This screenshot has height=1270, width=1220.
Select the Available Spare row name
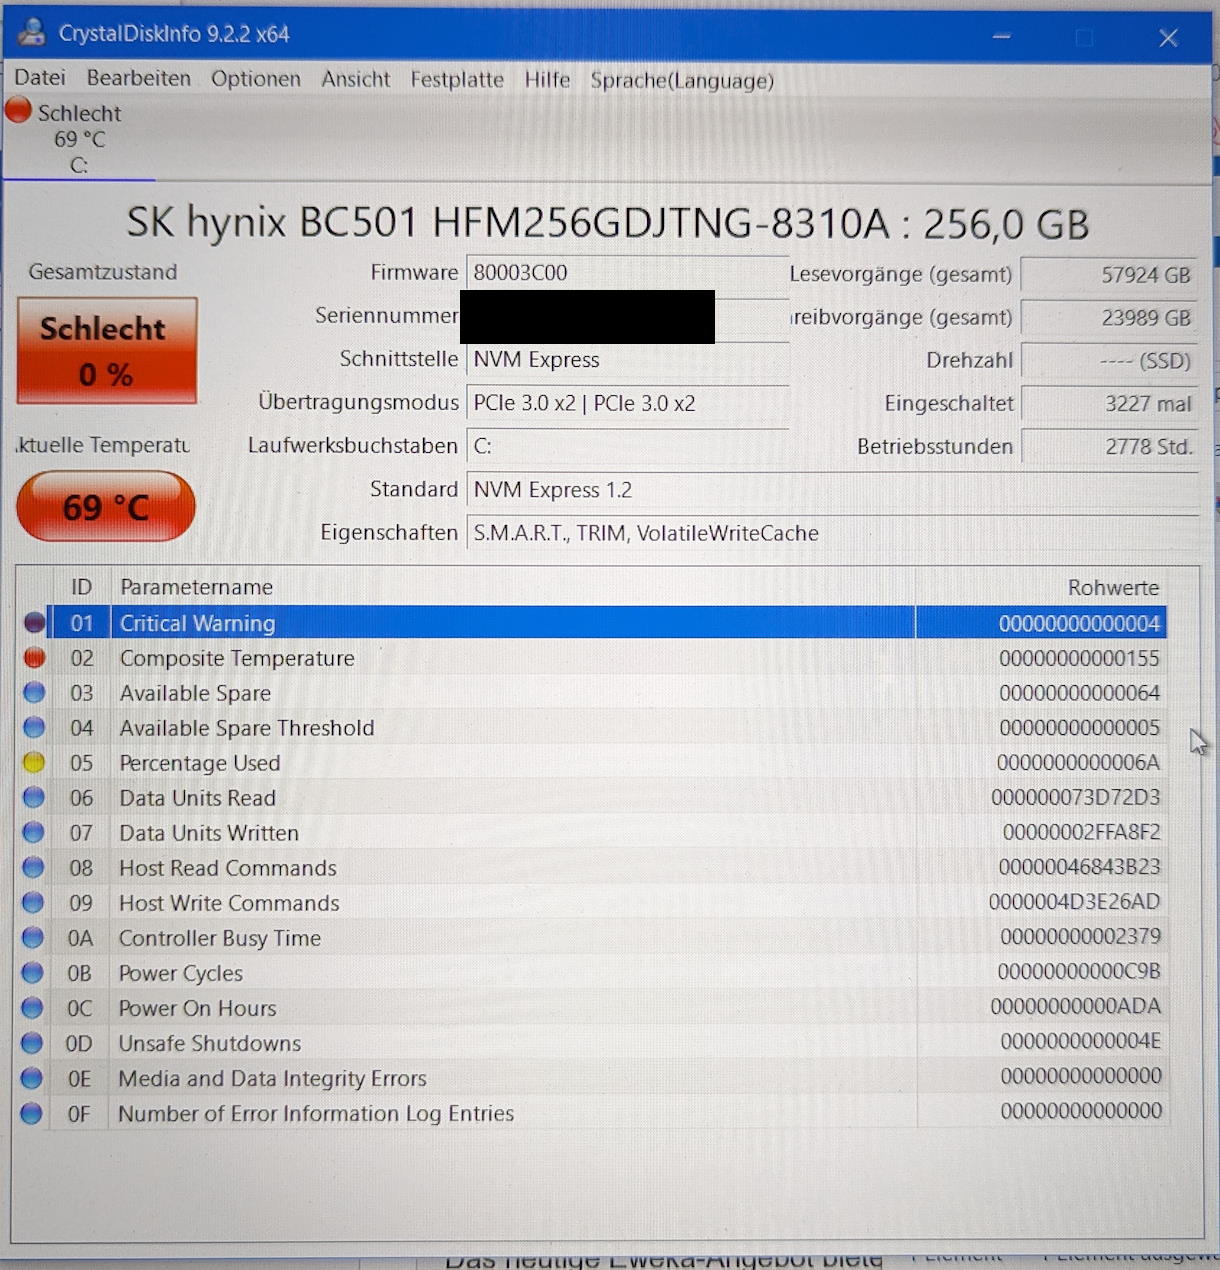pyautogui.click(x=195, y=693)
